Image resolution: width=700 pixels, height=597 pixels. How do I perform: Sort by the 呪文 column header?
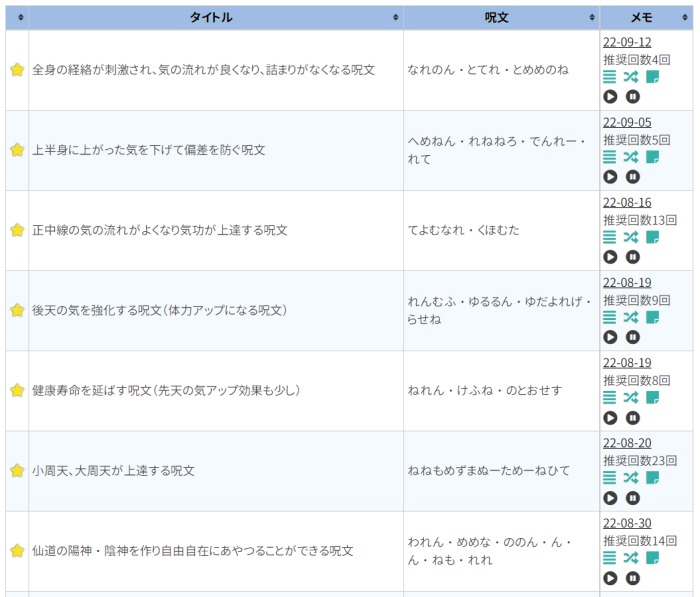click(497, 18)
